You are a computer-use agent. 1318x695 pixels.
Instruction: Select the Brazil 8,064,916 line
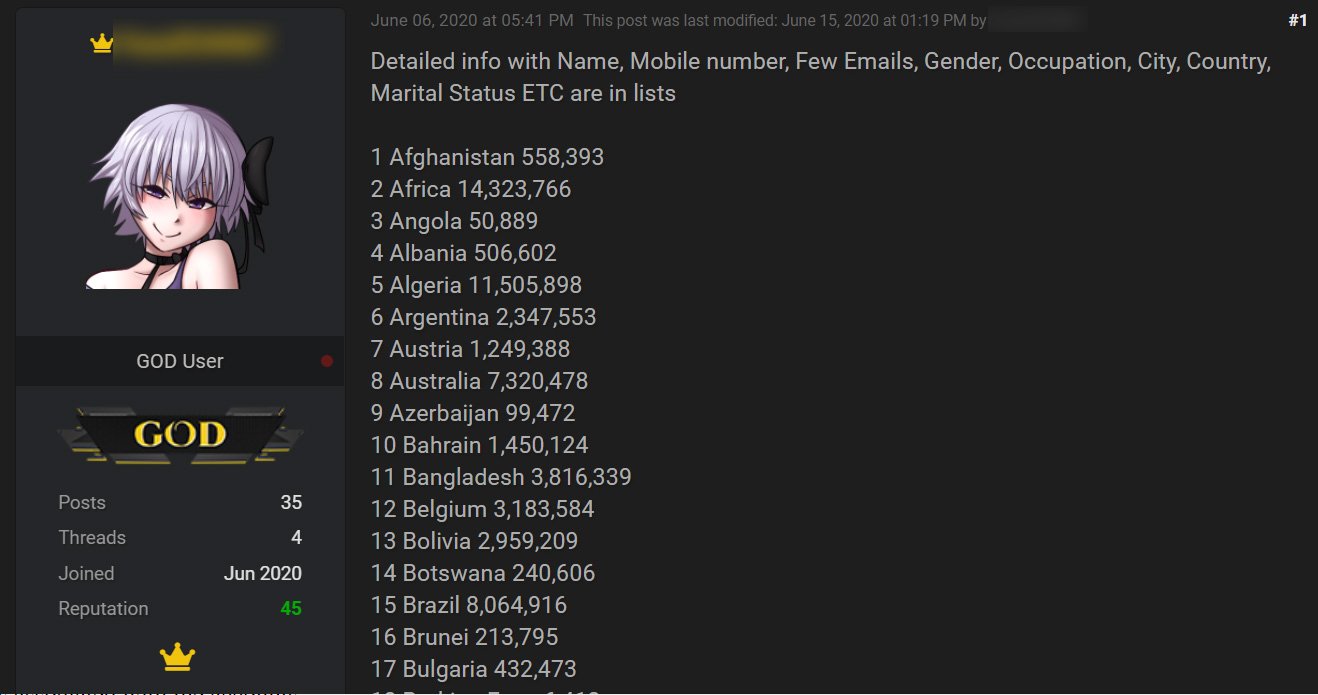coord(468,604)
